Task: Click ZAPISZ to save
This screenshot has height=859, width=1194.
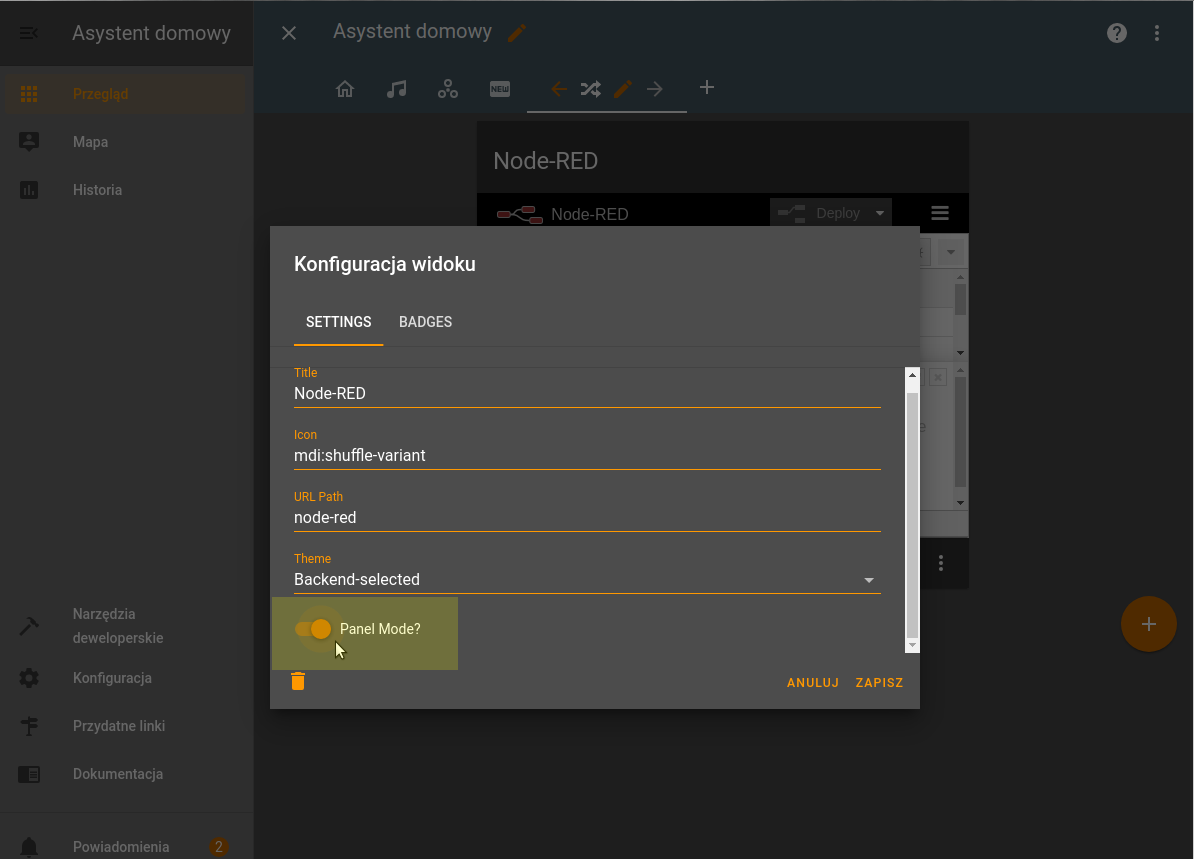Action: 880,682
